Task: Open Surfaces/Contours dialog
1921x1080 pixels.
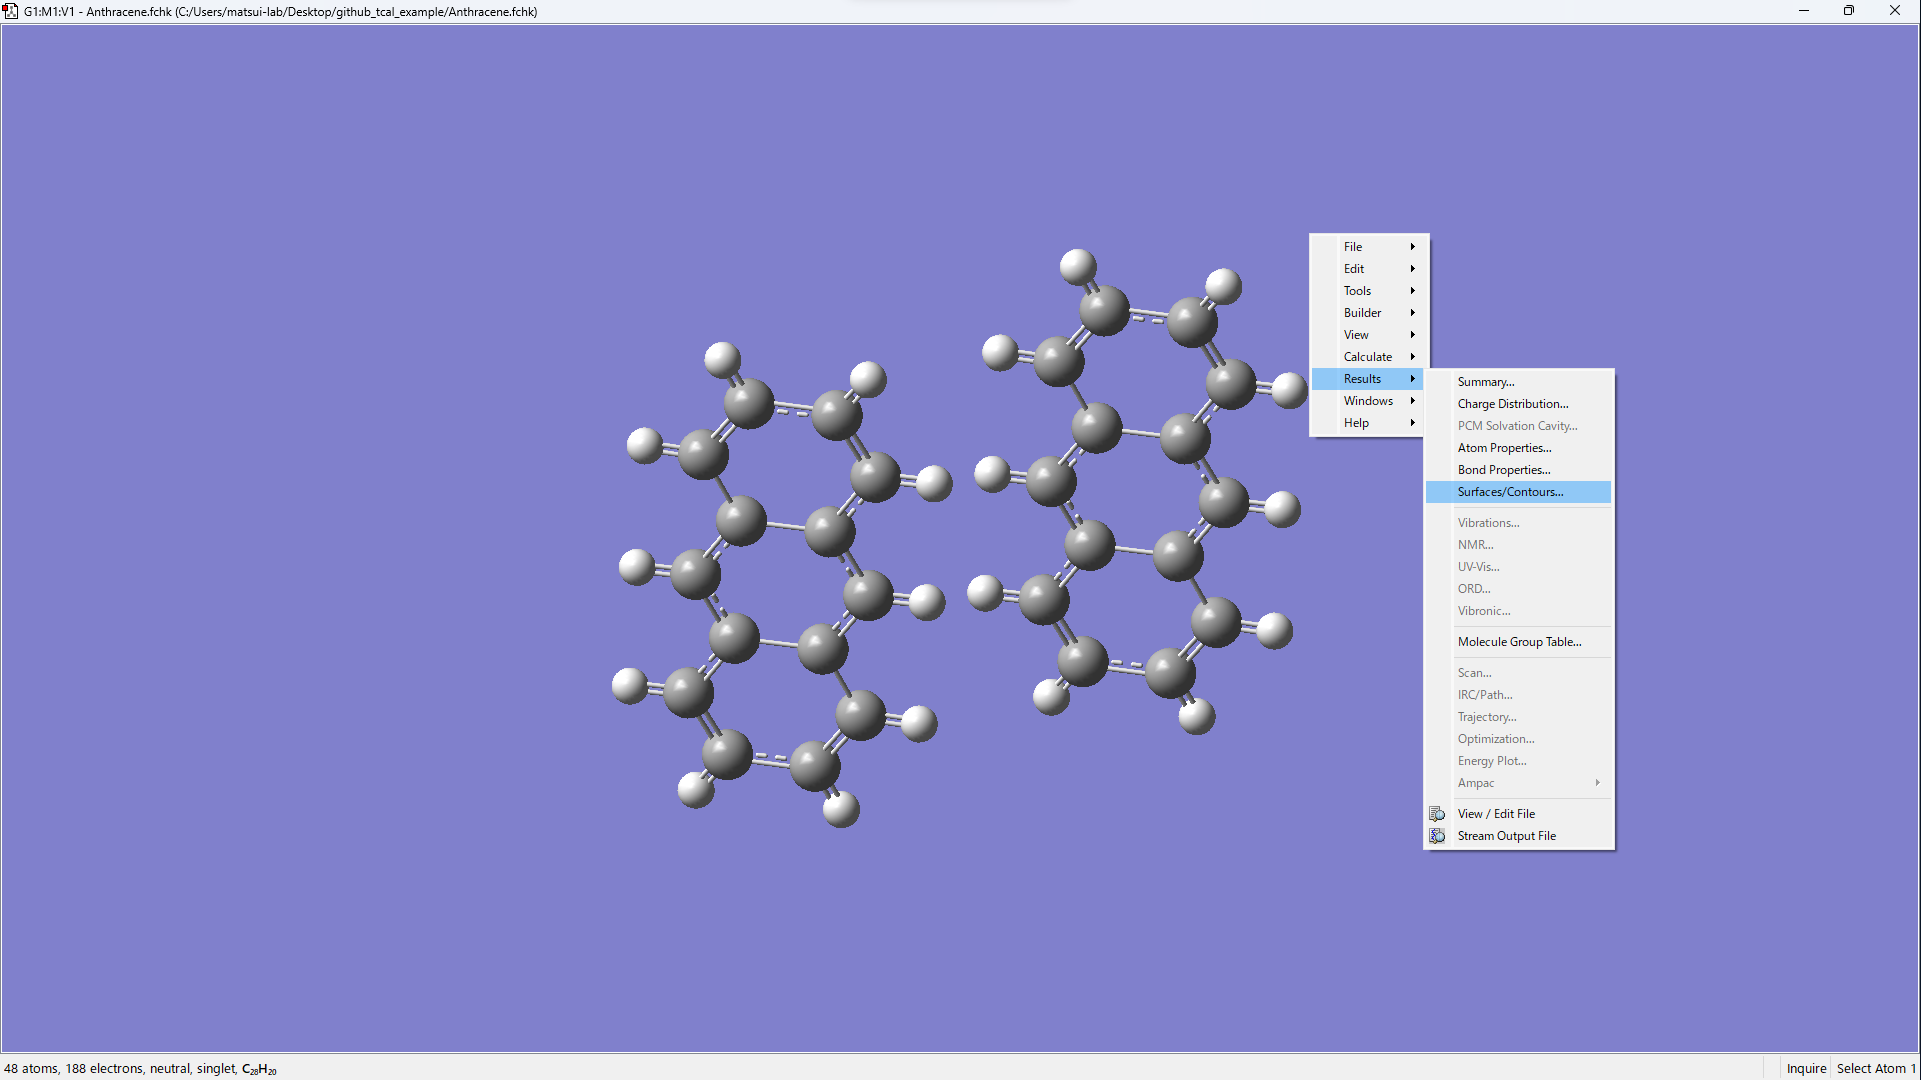Action: (1509, 492)
